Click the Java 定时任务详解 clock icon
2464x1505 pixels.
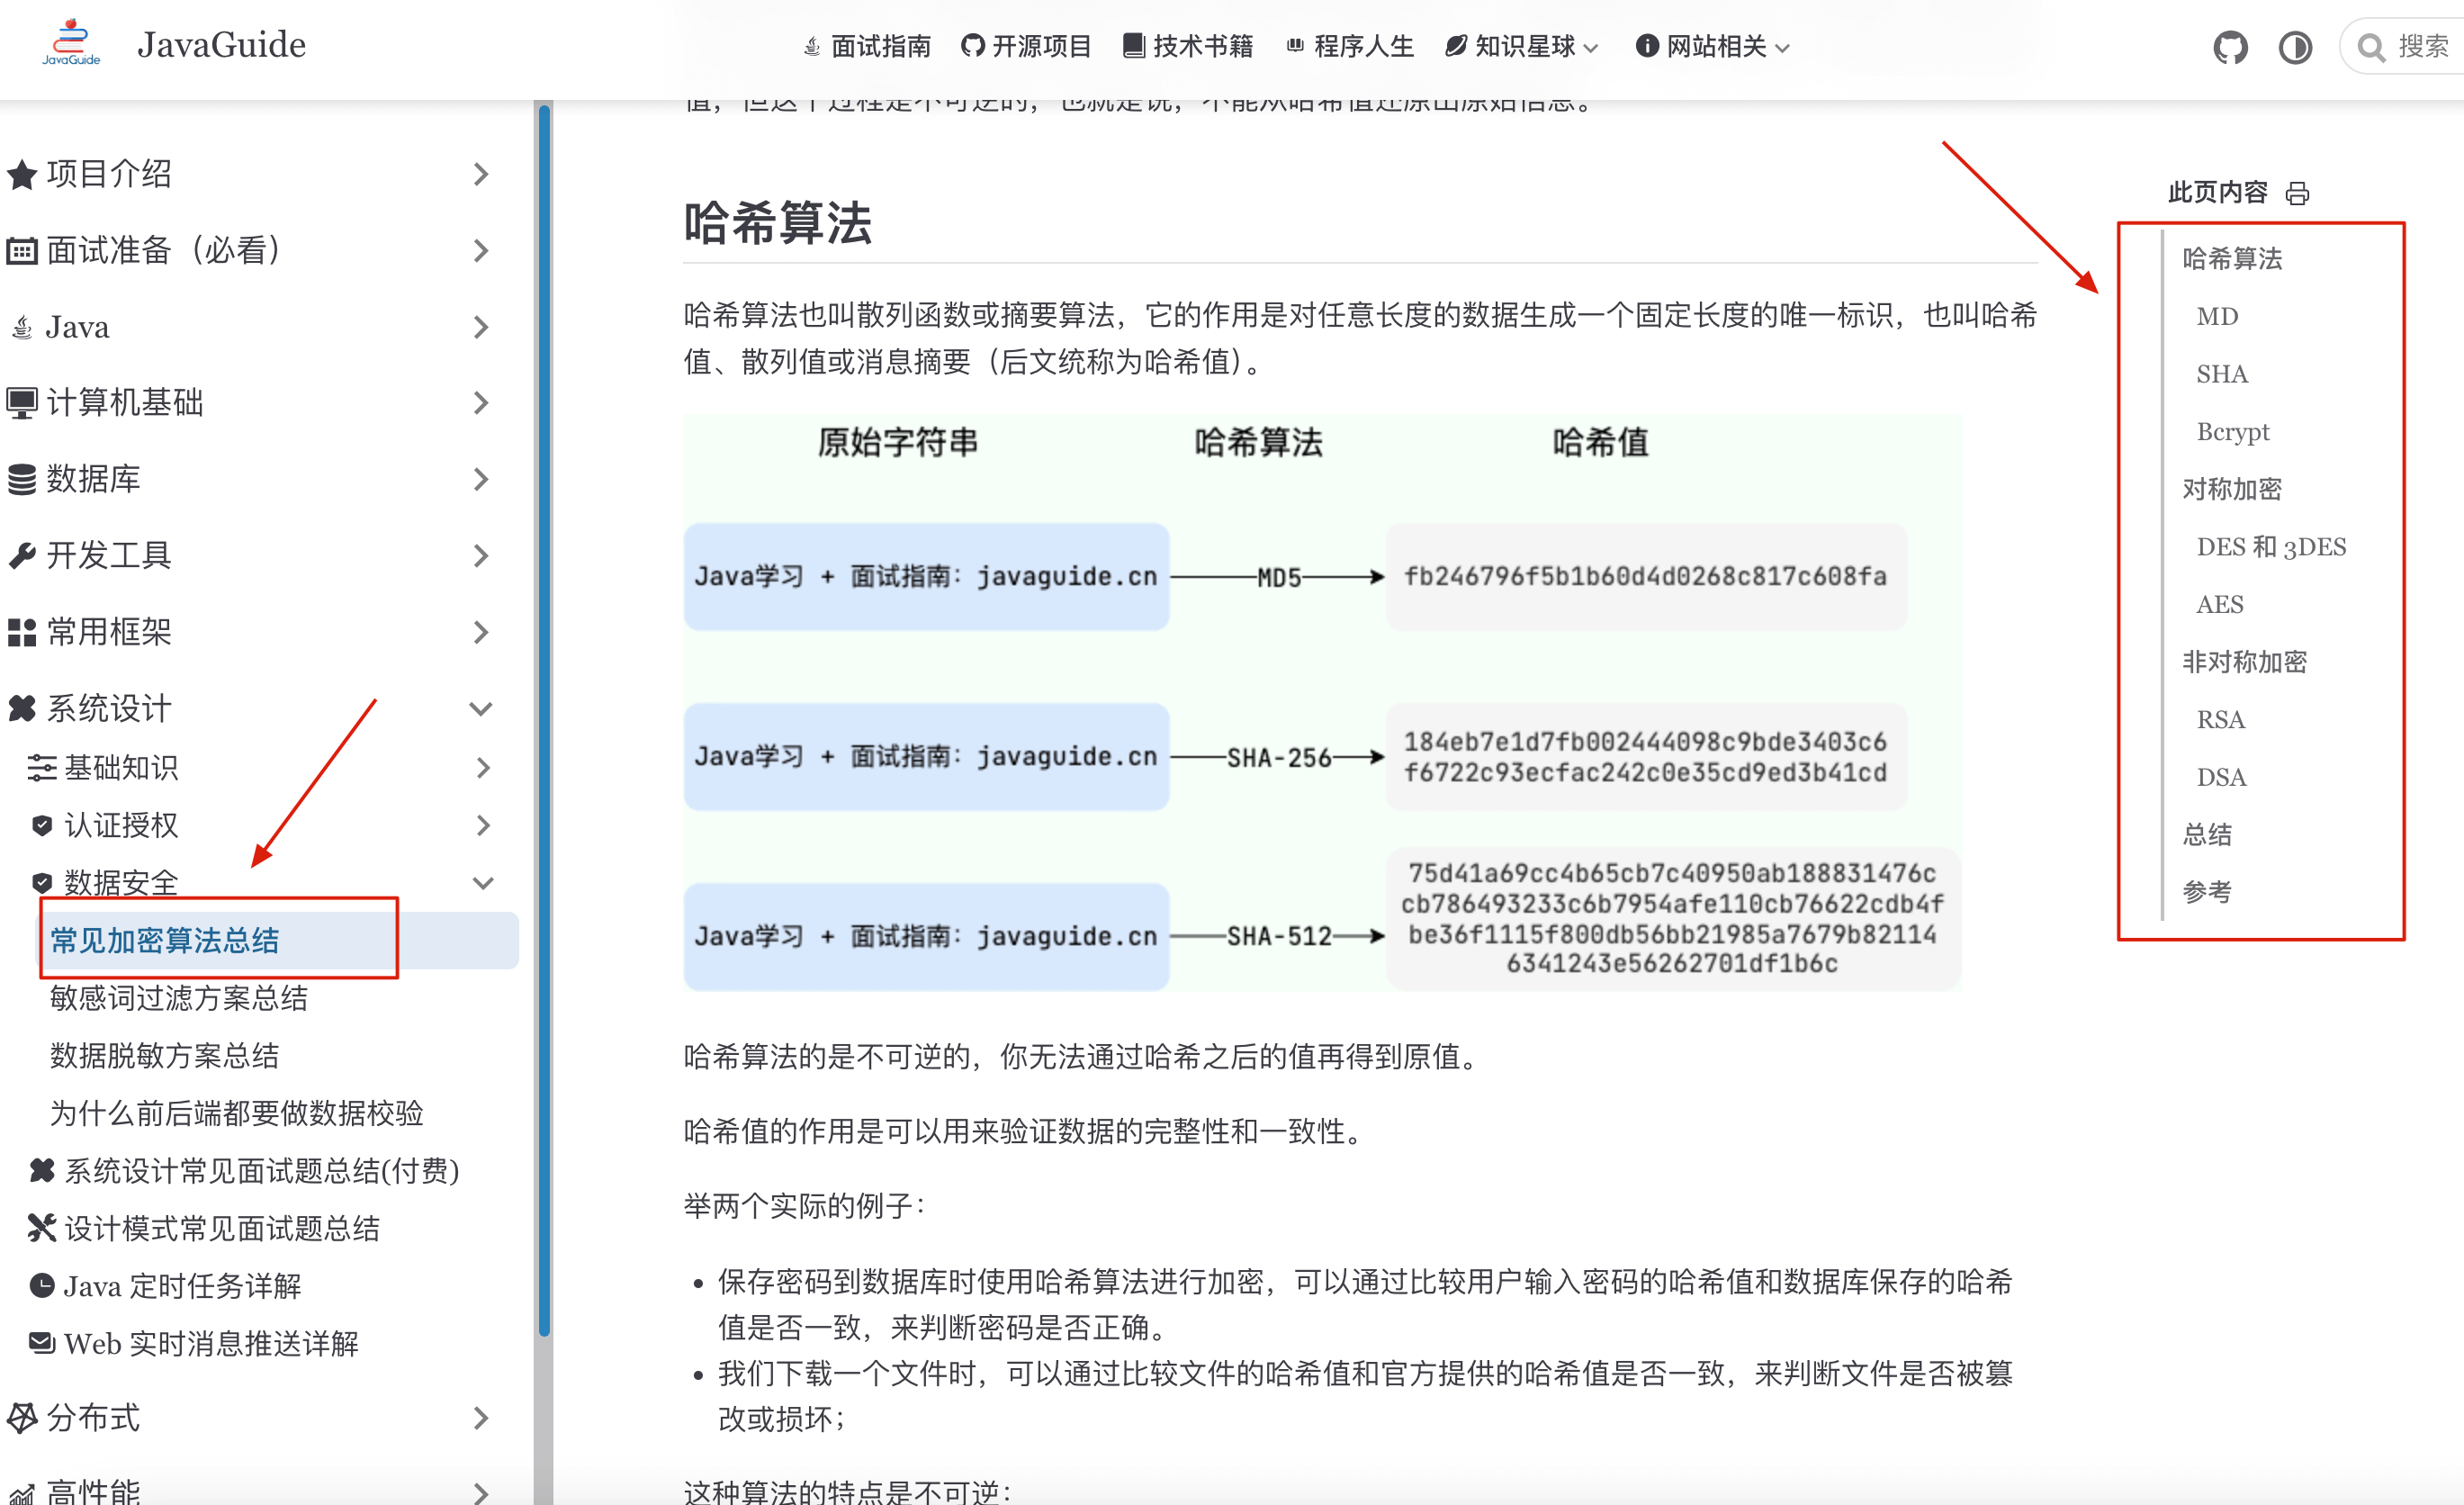[41, 1285]
